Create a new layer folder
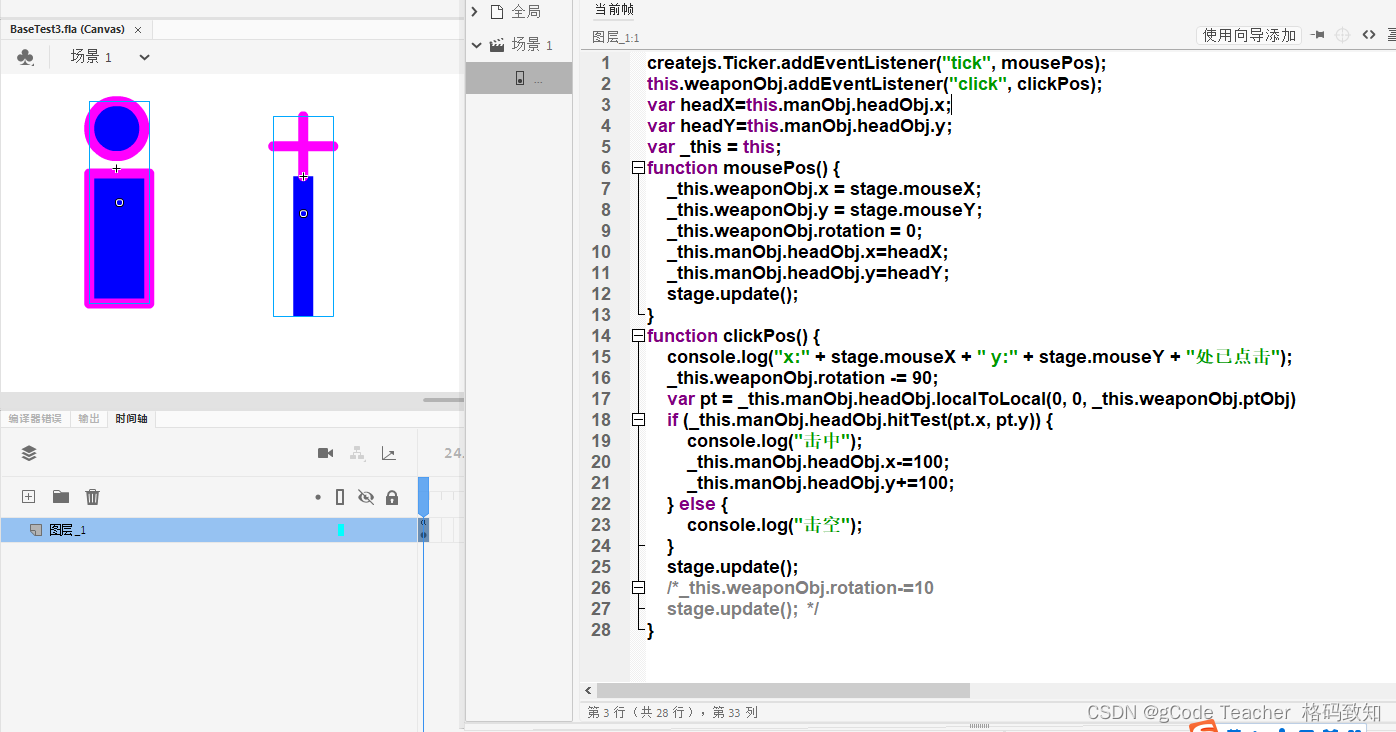Screen dimensions: 1396x732 click(x=61, y=497)
